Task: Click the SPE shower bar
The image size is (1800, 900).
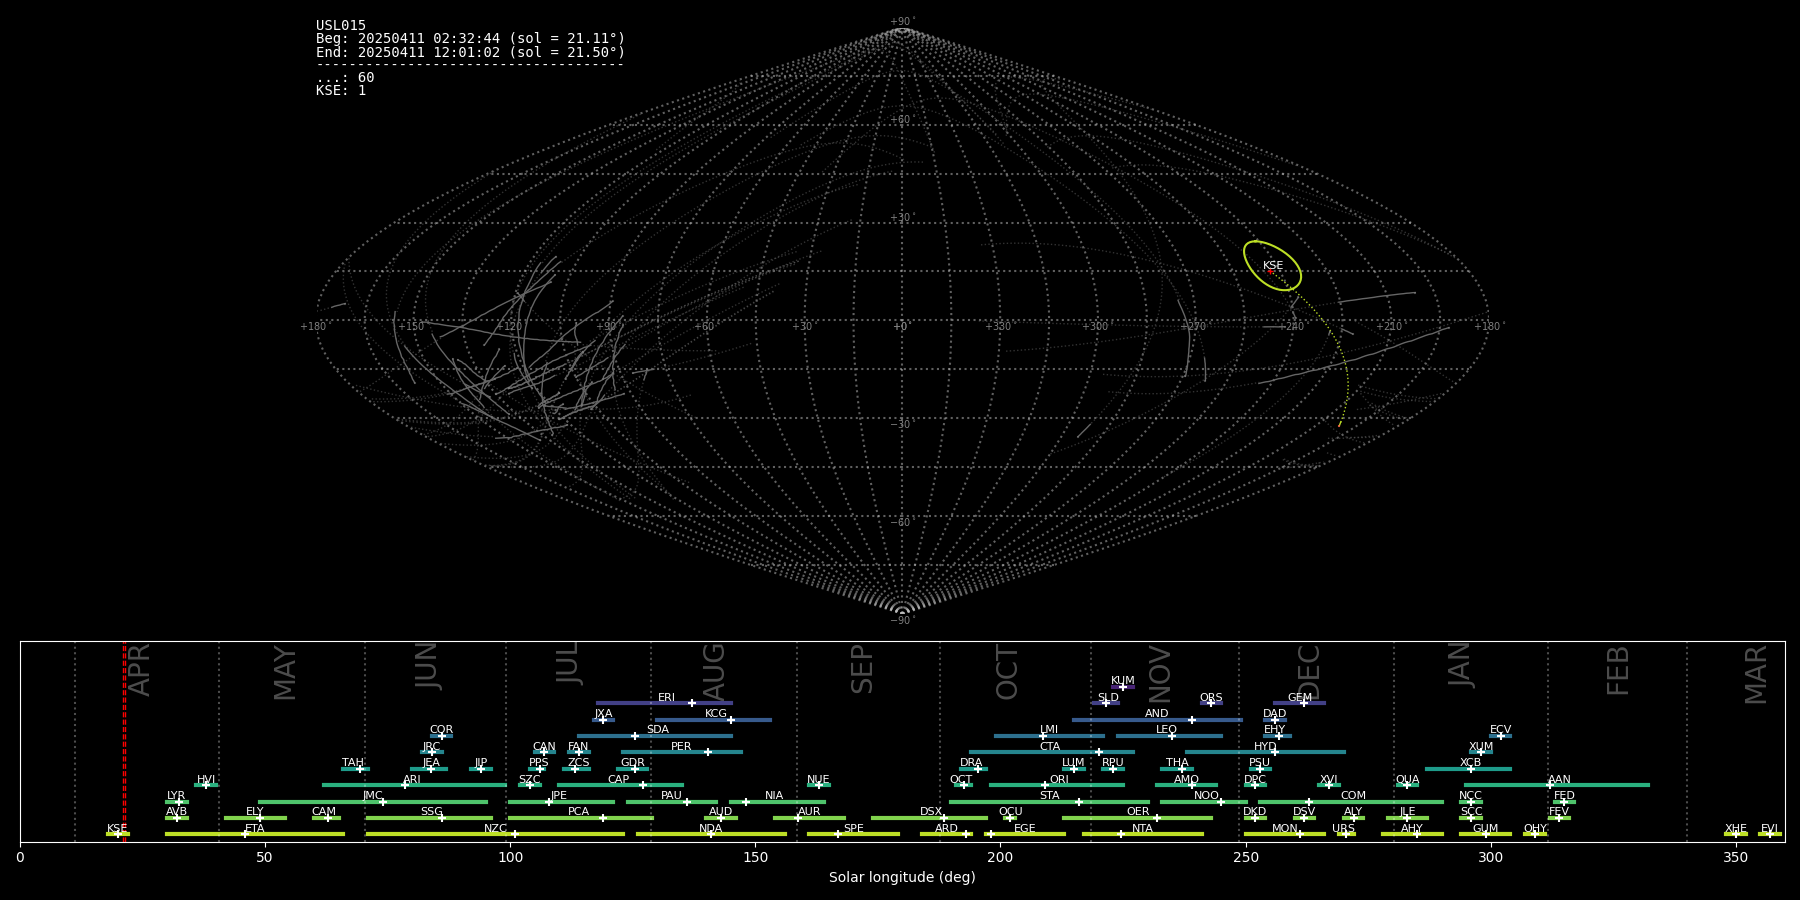Action: click(x=853, y=834)
